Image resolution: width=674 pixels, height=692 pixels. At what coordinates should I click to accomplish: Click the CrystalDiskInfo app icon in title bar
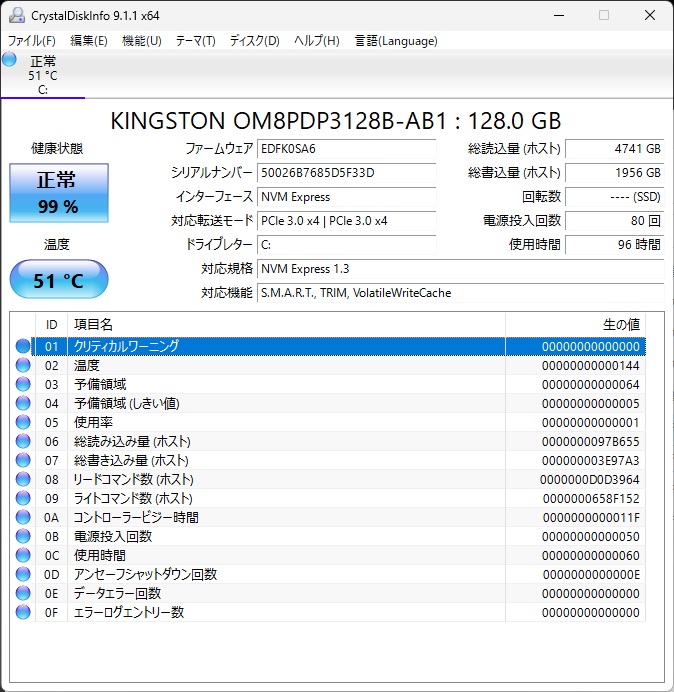pos(17,15)
